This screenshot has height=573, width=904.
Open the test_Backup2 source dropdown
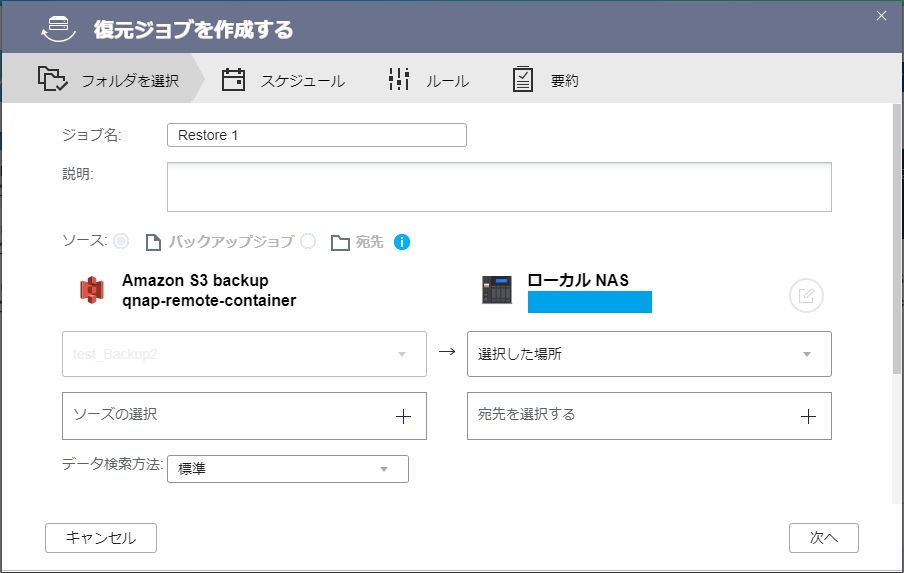point(244,354)
